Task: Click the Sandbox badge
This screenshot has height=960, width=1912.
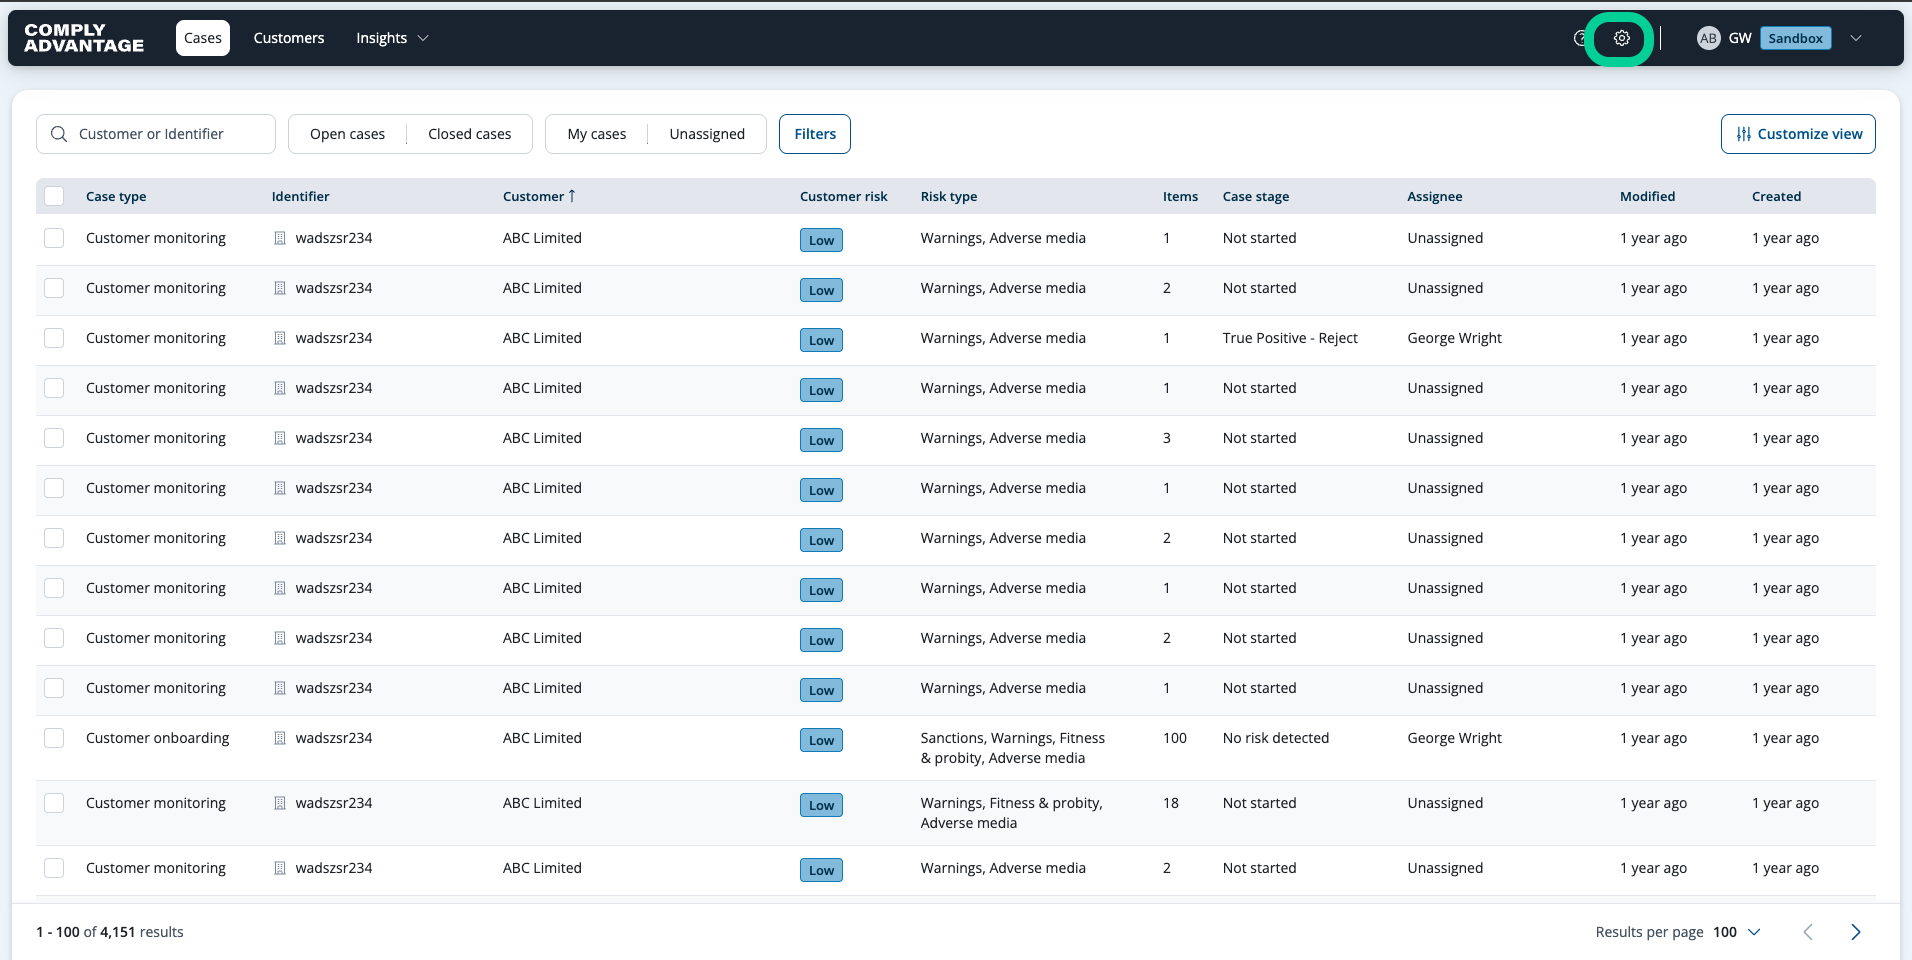Action: tap(1795, 38)
